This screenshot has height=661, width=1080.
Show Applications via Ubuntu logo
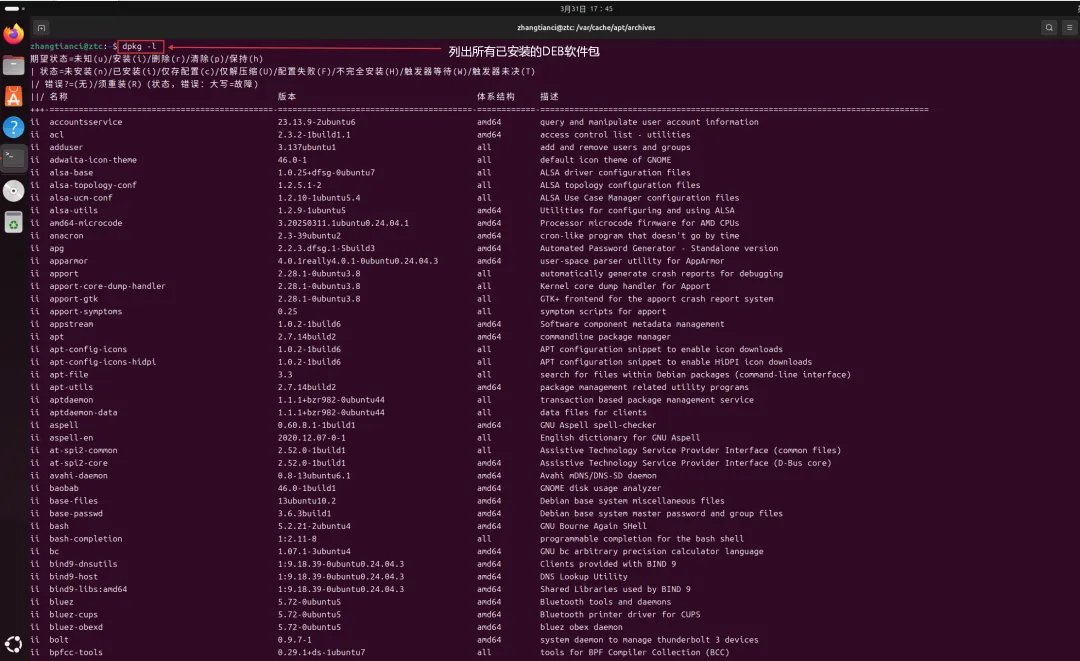point(14,644)
